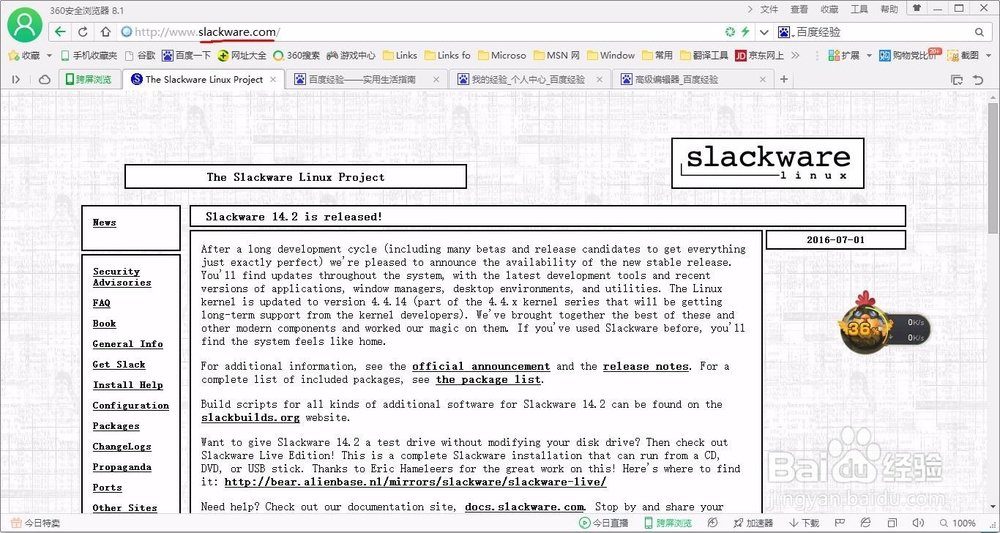1000x533 pixels.
Task: Toggle 跨屏浏览 in the status bar
Action: pos(668,523)
